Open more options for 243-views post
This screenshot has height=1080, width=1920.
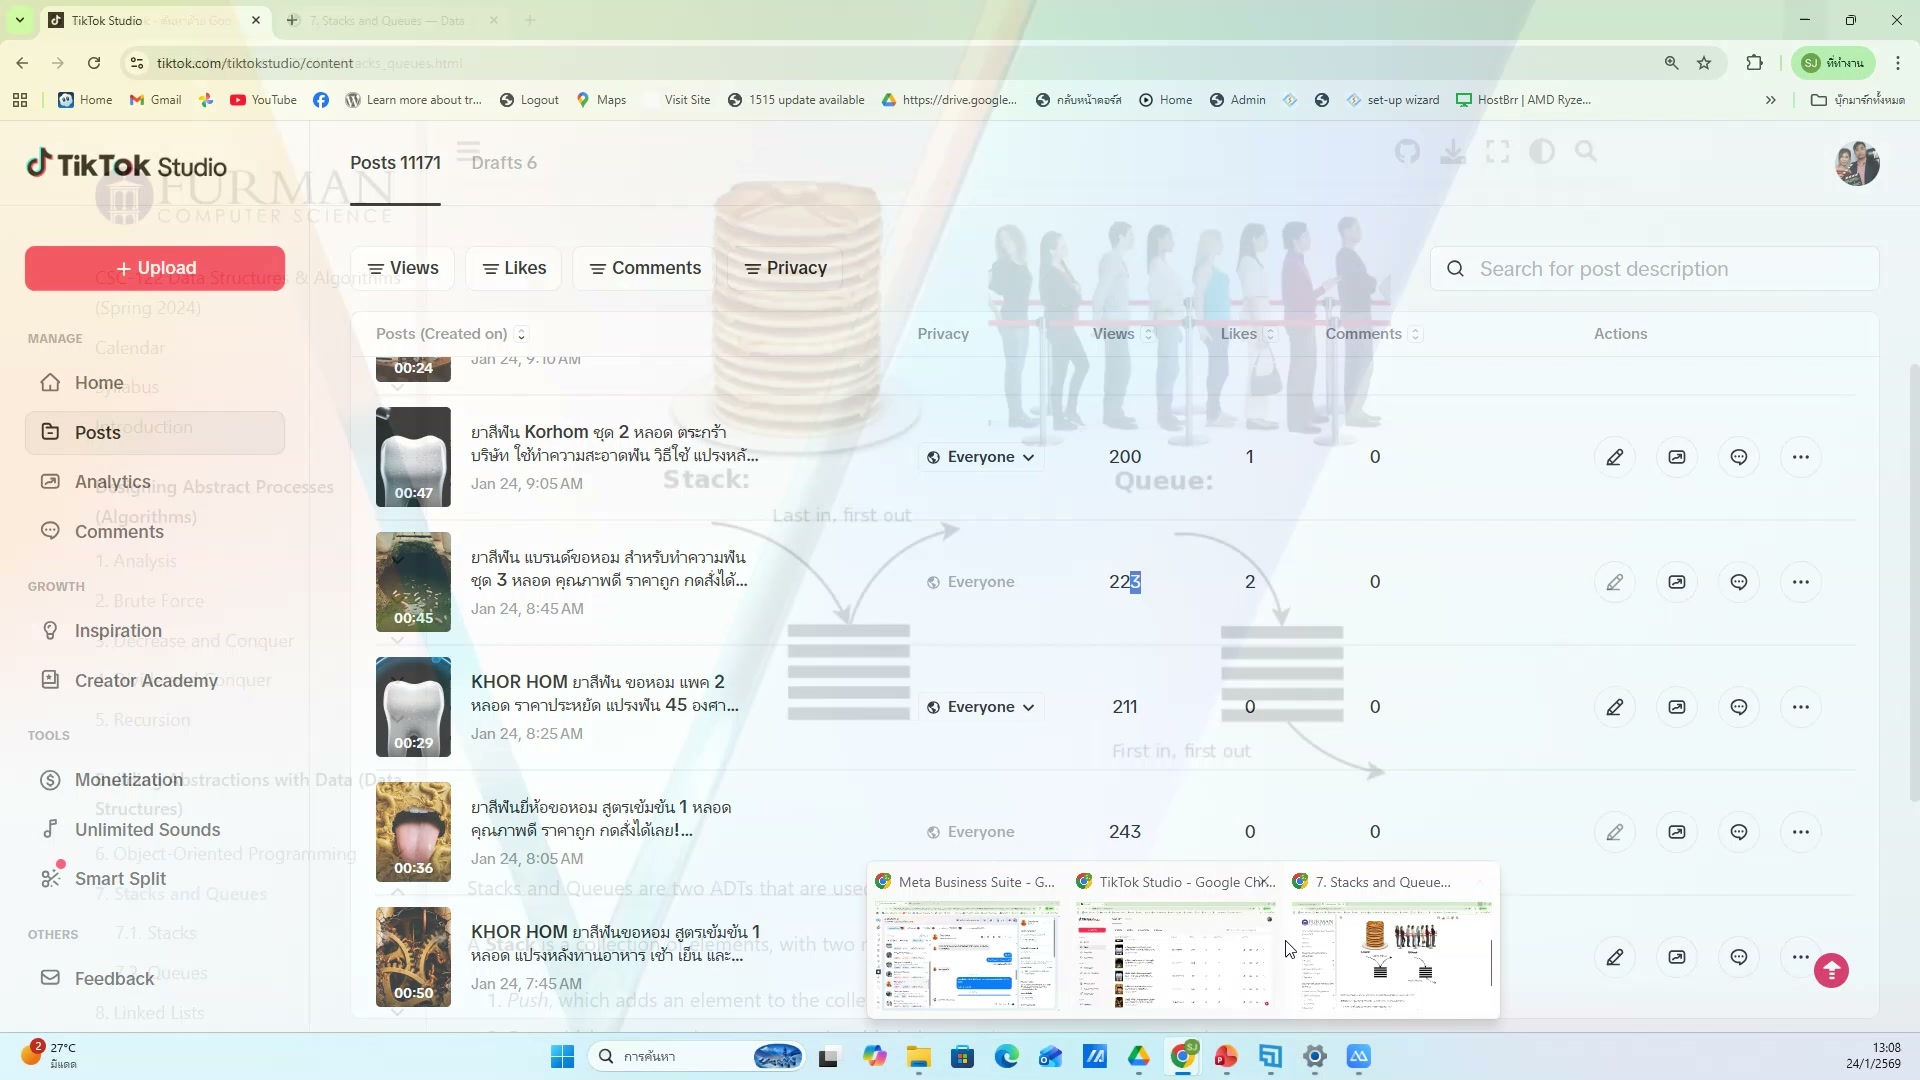click(x=1801, y=832)
